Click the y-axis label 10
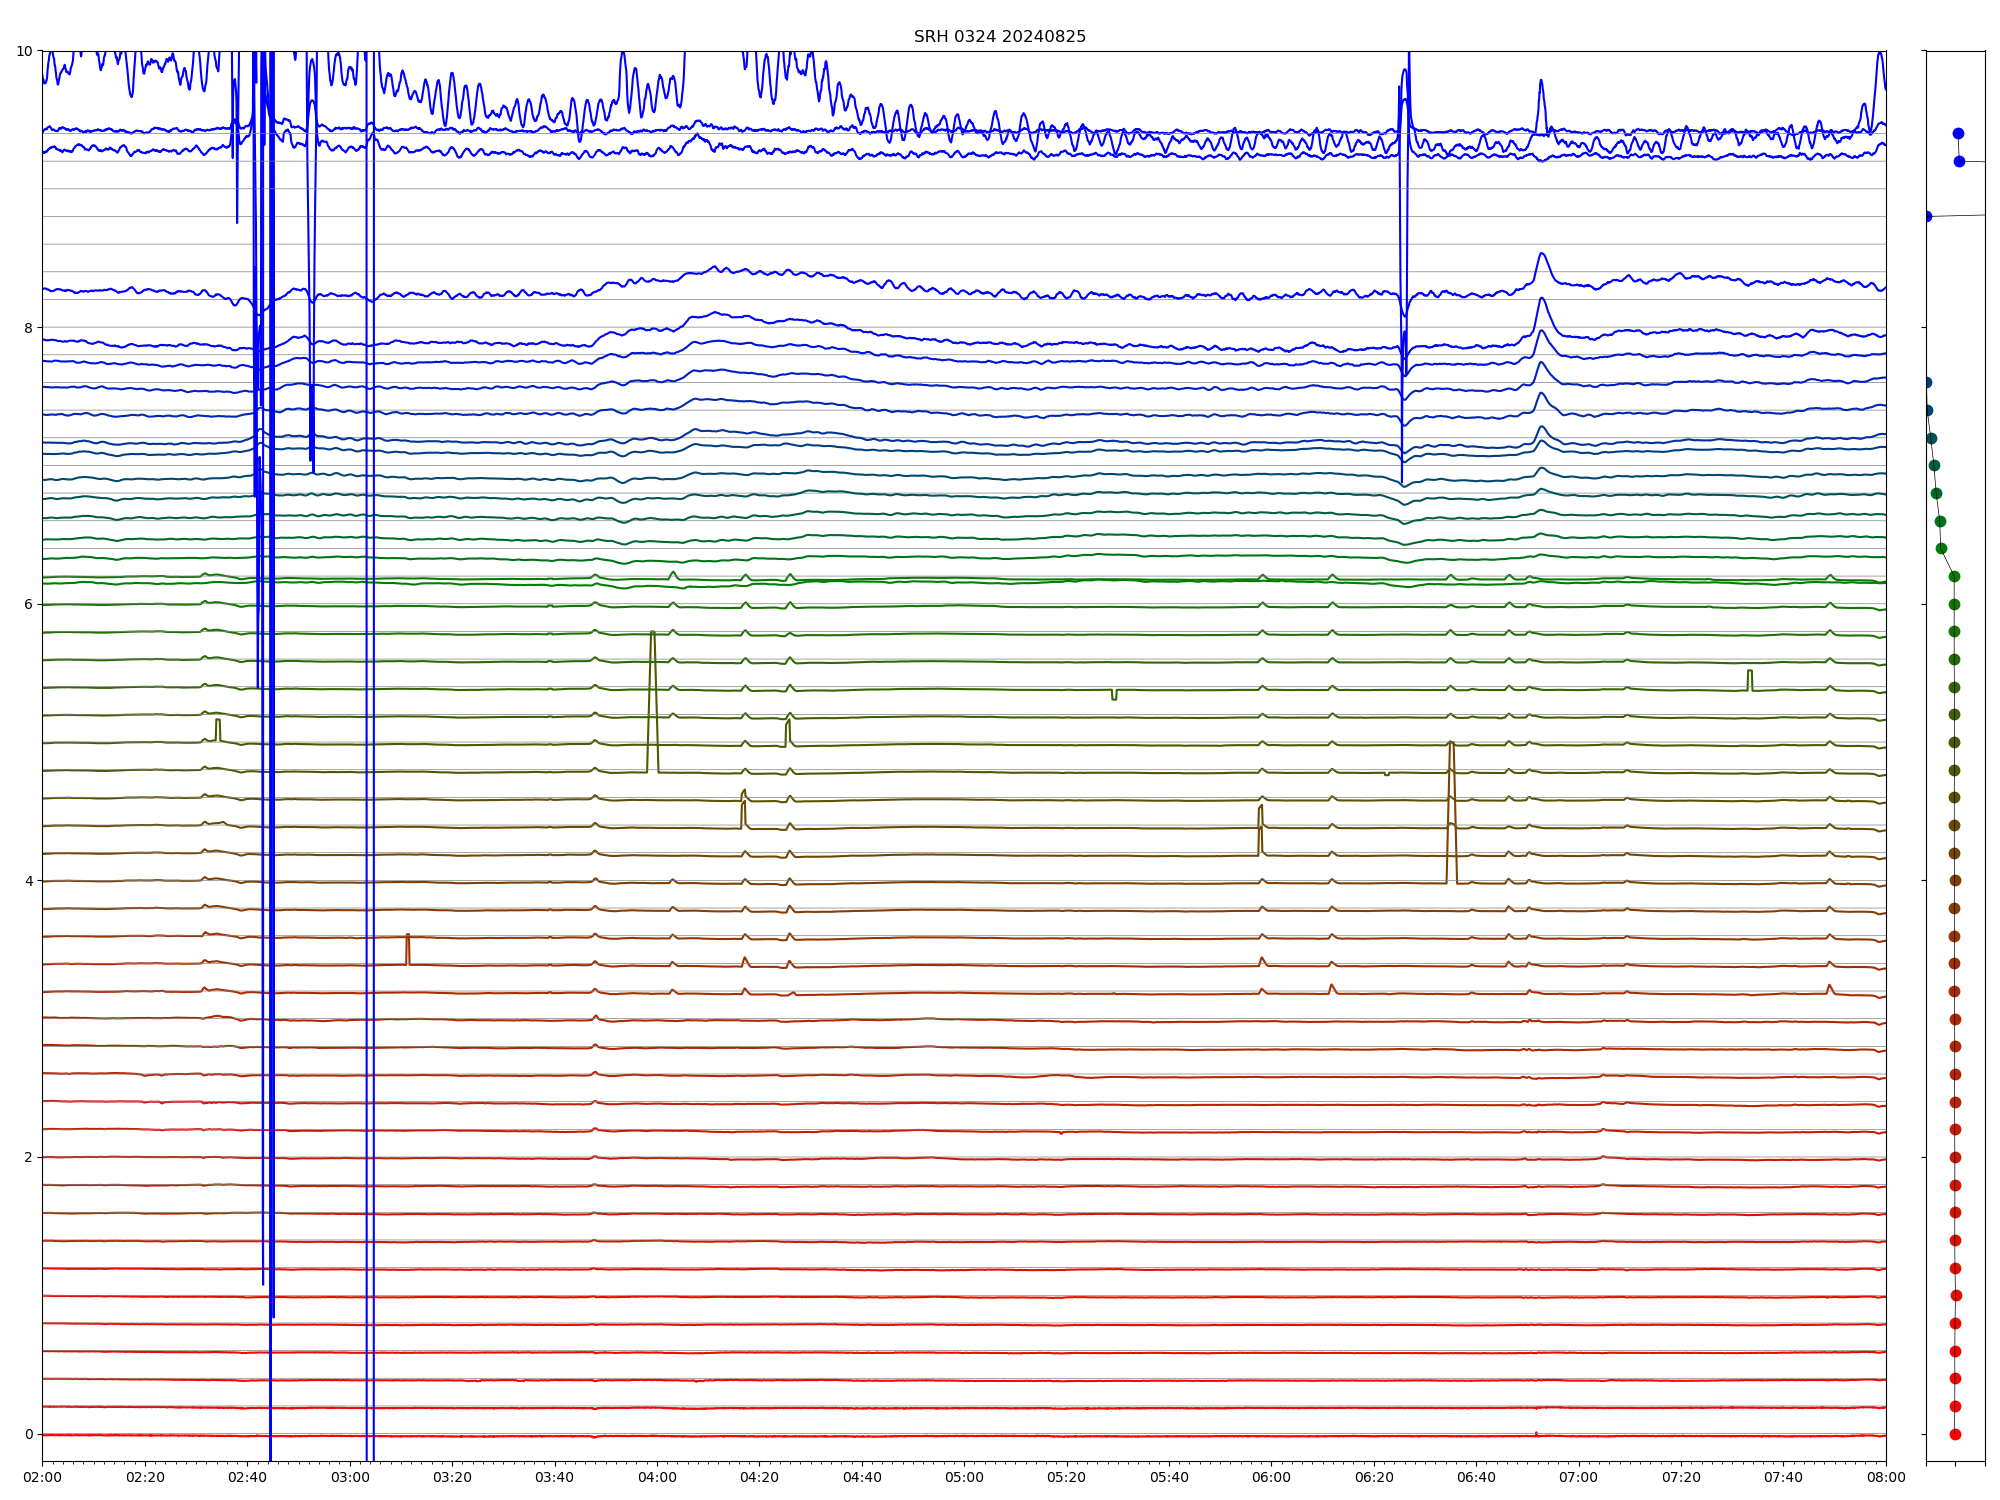 pos(23,51)
